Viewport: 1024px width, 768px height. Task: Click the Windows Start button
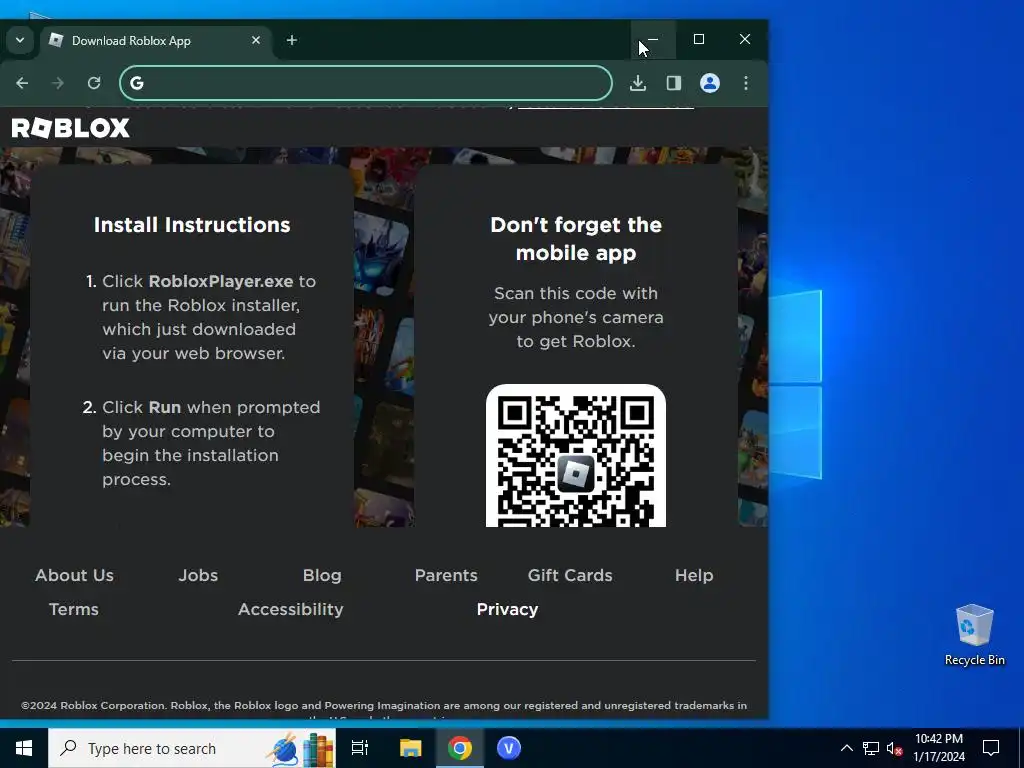click(x=24, y=748)
